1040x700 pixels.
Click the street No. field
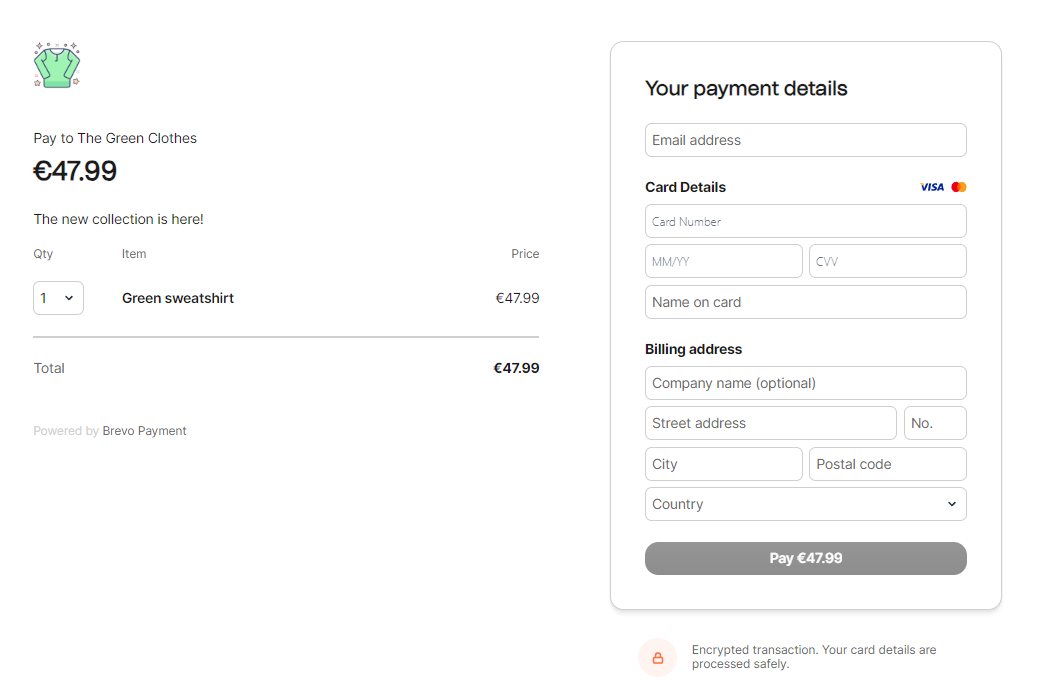coord(935,423)
